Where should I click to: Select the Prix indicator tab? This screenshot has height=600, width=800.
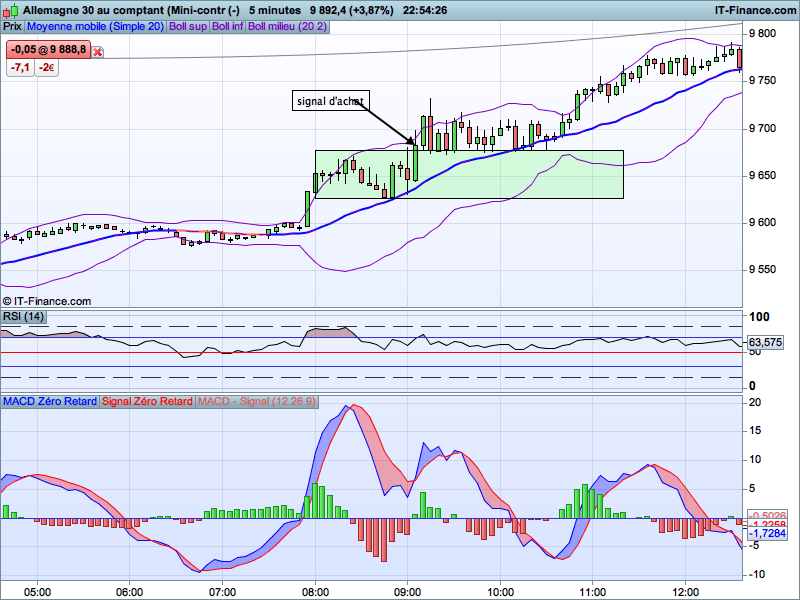[x=12, y=27]
